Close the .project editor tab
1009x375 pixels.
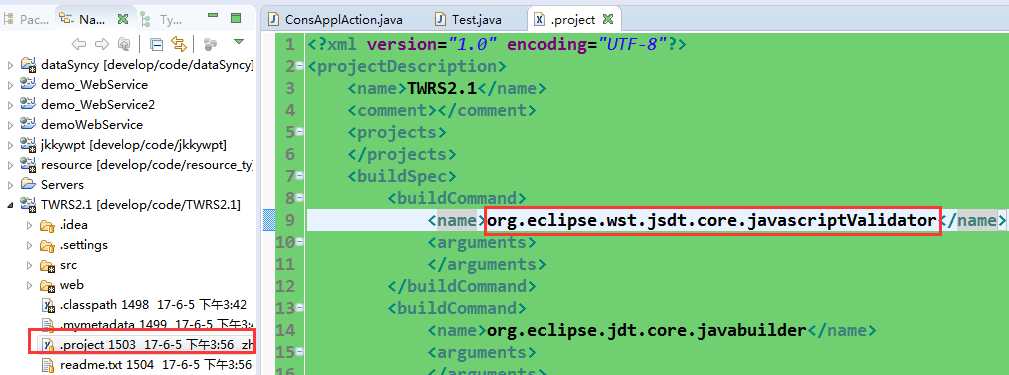(607, 19)
